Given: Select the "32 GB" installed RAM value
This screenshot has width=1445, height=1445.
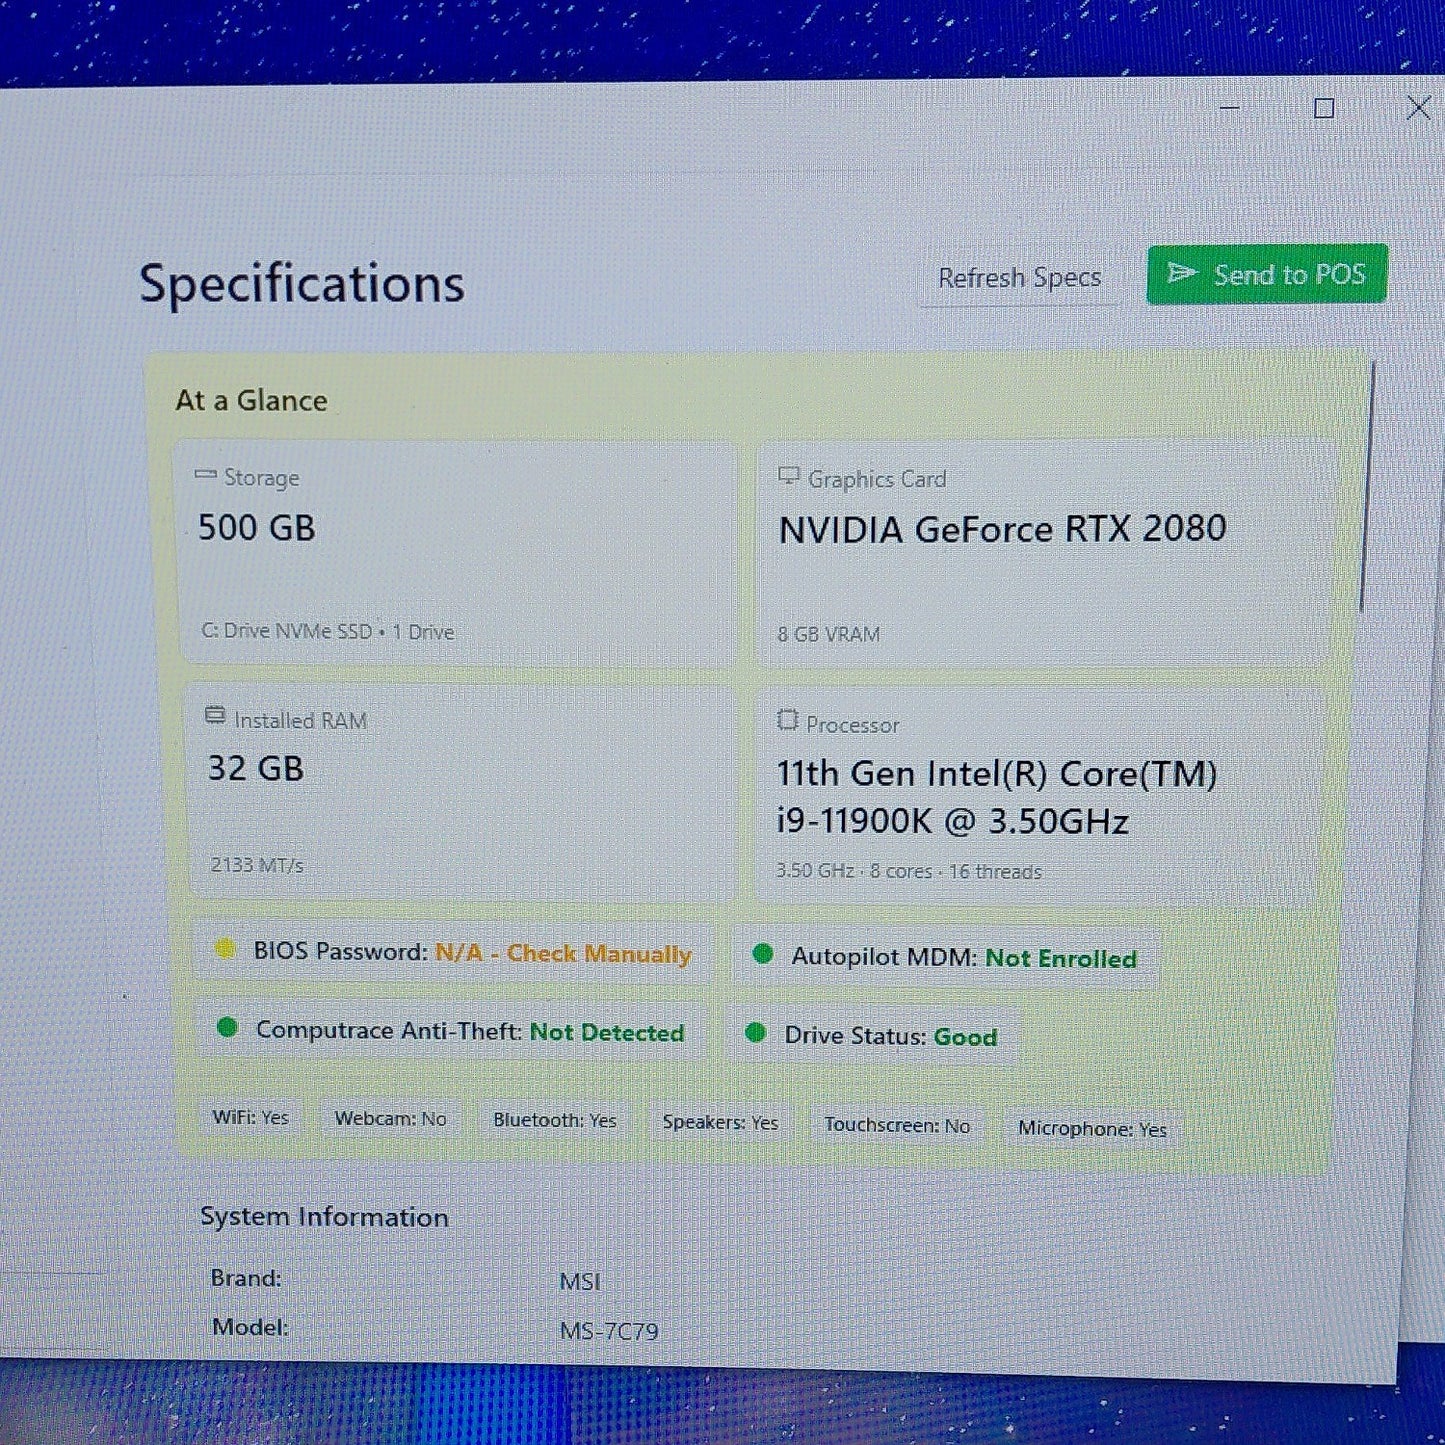Looking at the screenshot, I should (x=256, y=768).
